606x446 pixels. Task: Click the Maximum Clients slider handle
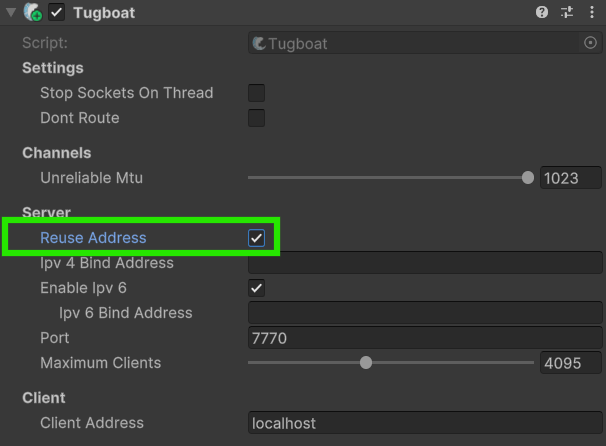366,363
